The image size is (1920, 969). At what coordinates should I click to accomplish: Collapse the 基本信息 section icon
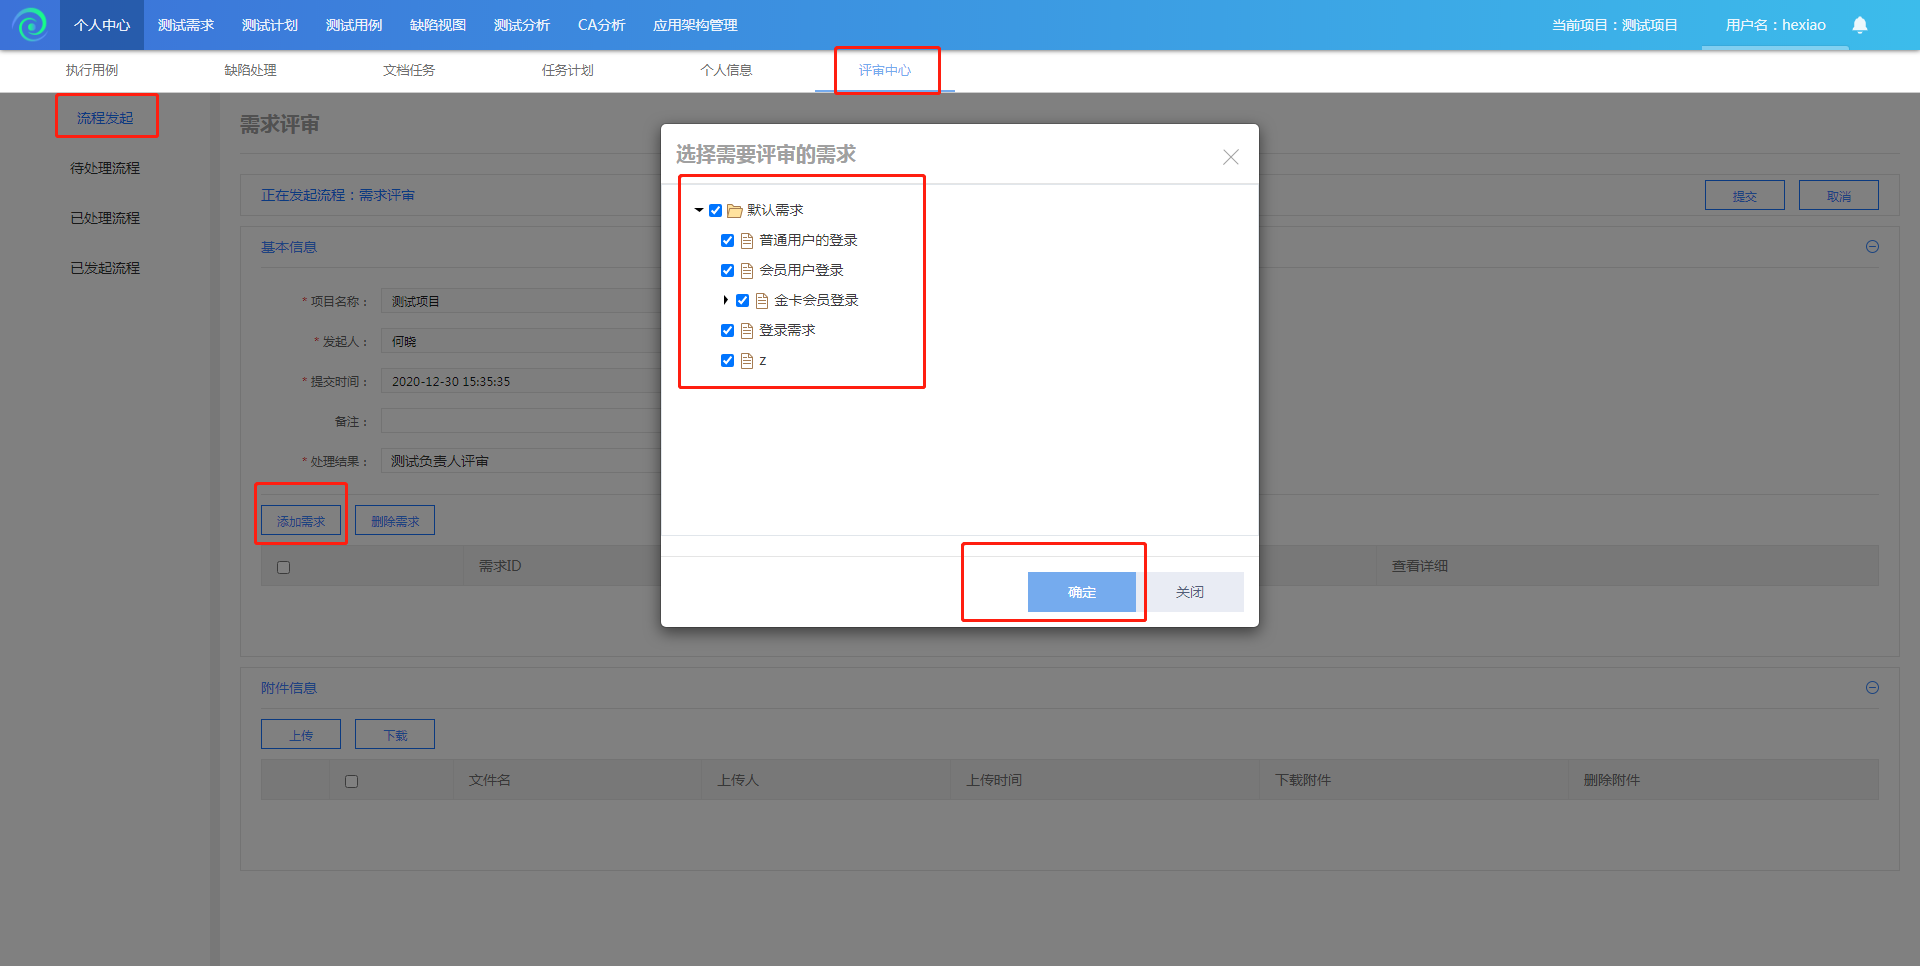1872,247
